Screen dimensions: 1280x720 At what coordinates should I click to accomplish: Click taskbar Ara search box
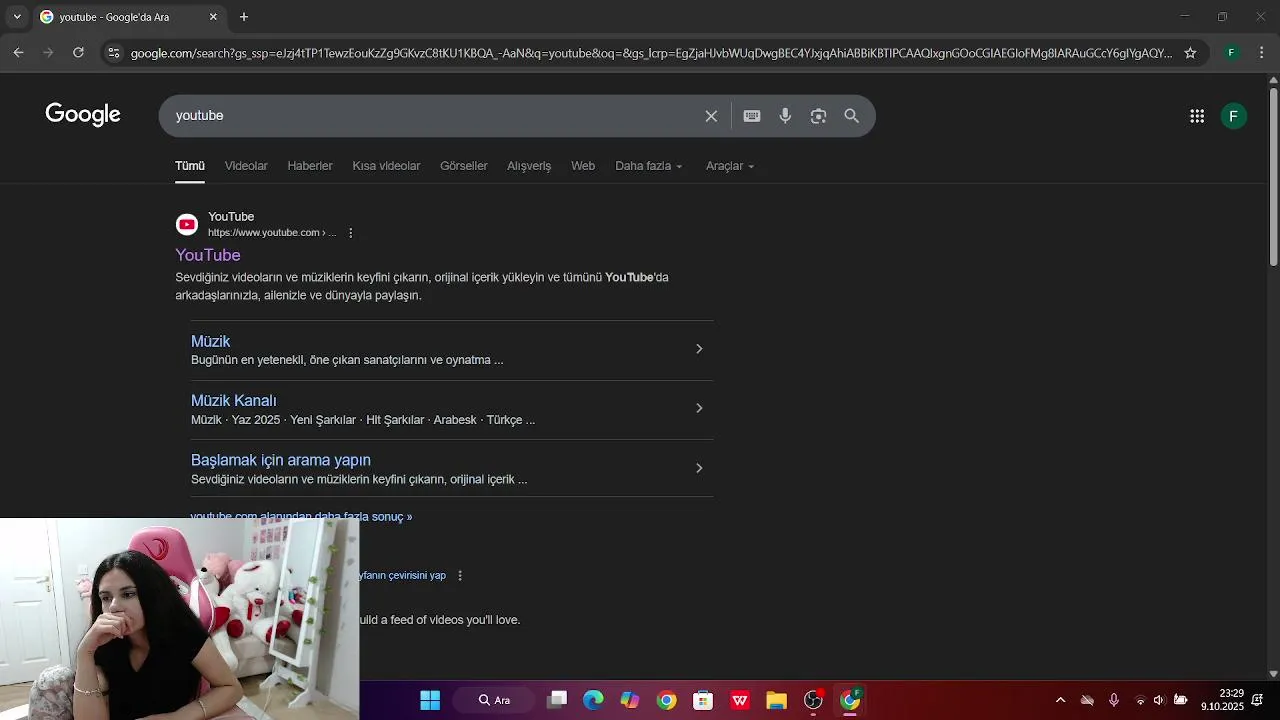point(495,700)
